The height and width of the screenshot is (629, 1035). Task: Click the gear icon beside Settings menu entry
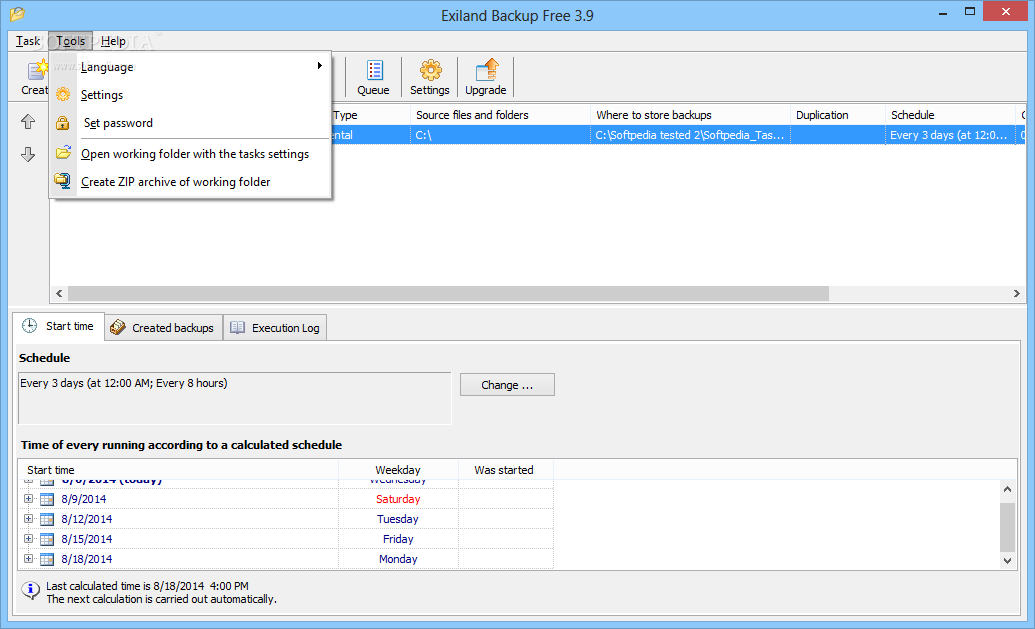coord(63,94)
